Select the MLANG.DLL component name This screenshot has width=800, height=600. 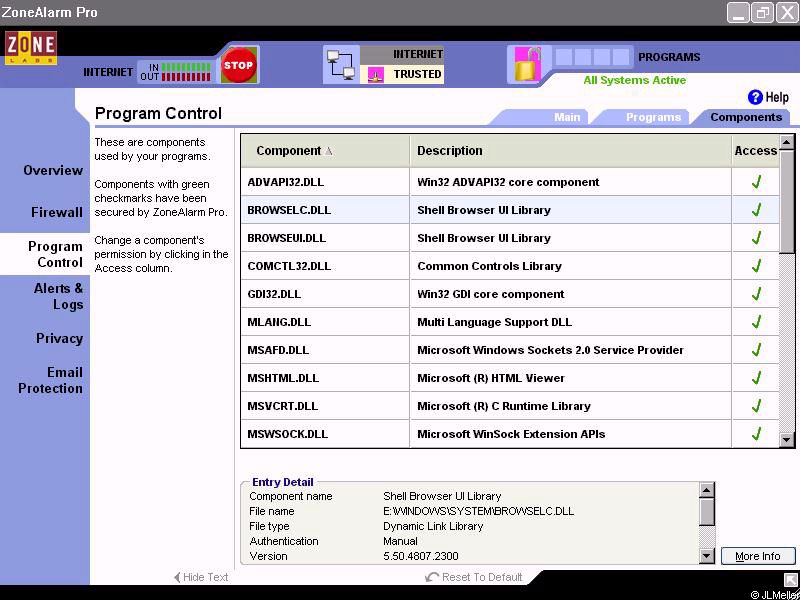(x=279, y=322)
